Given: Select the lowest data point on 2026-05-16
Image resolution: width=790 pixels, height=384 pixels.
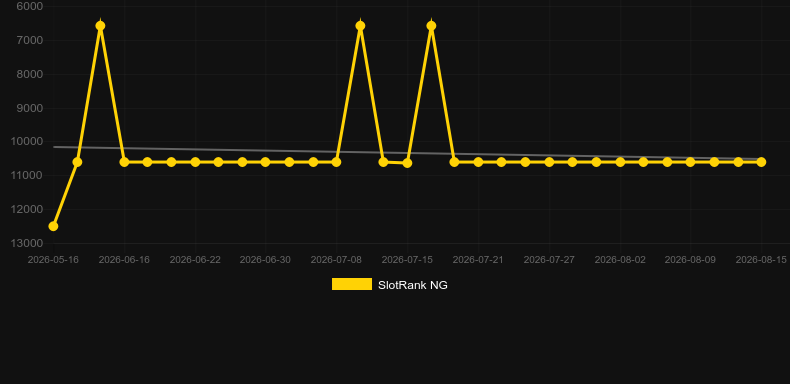Looking at the screenshot, I should [53, 226].
